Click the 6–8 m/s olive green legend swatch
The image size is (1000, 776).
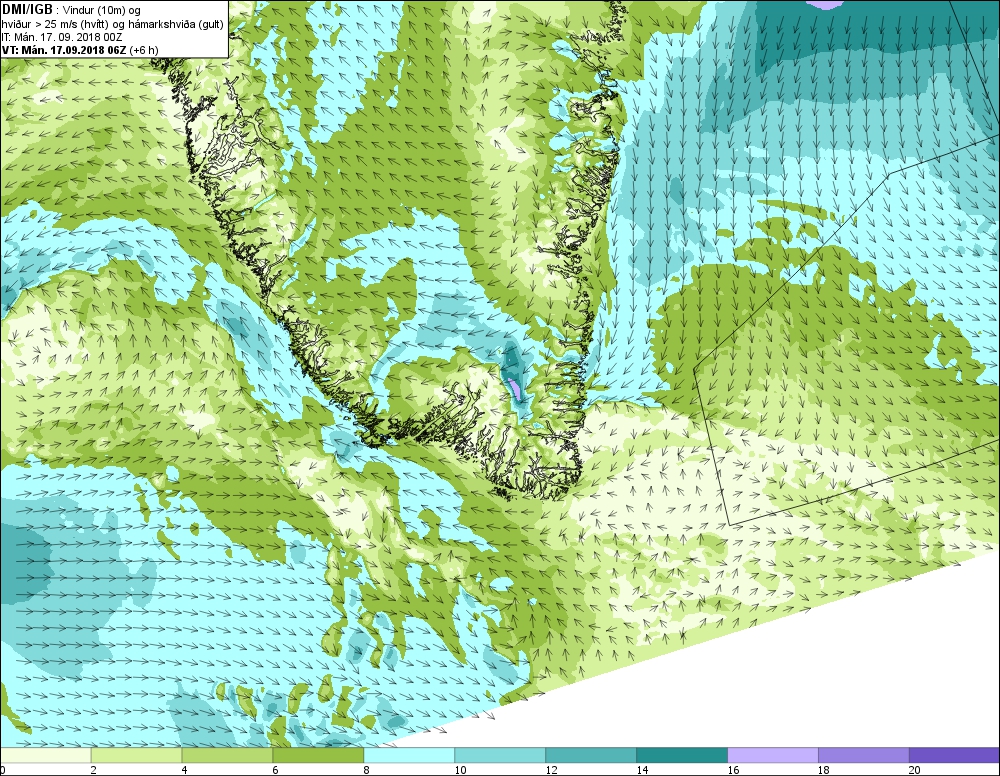click(x=318, y=755)
